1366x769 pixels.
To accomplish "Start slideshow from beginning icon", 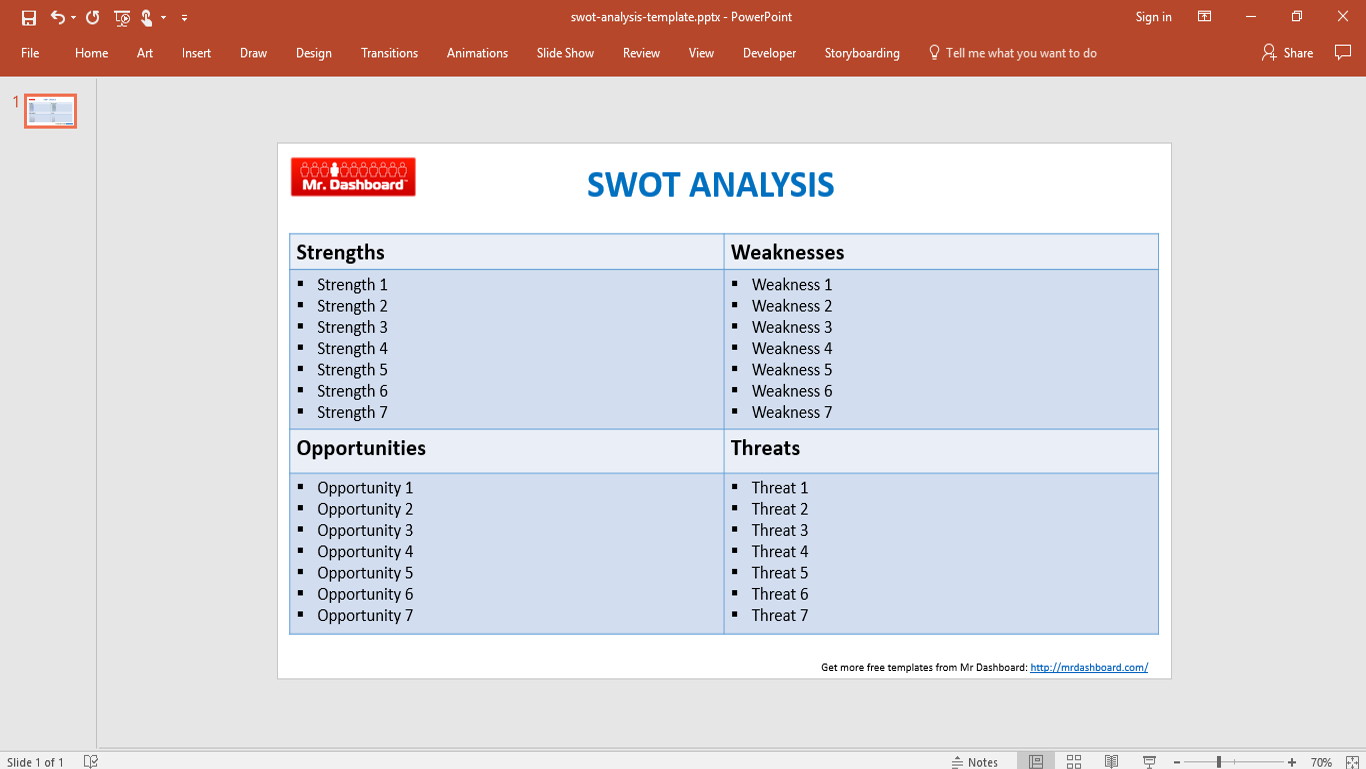I will point(122,17).
